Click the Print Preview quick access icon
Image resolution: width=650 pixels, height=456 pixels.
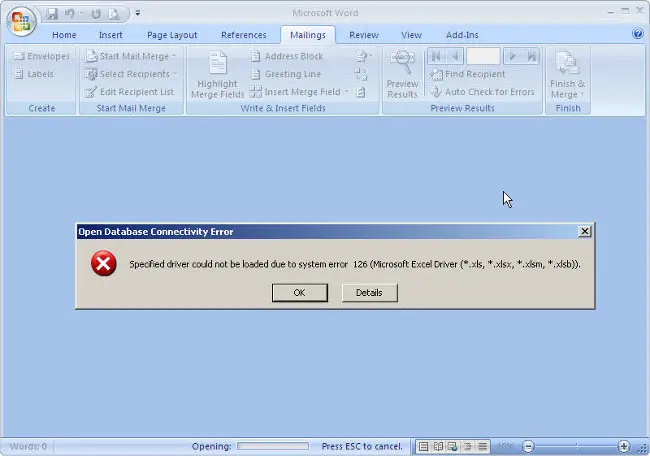[x=114, y=14]
